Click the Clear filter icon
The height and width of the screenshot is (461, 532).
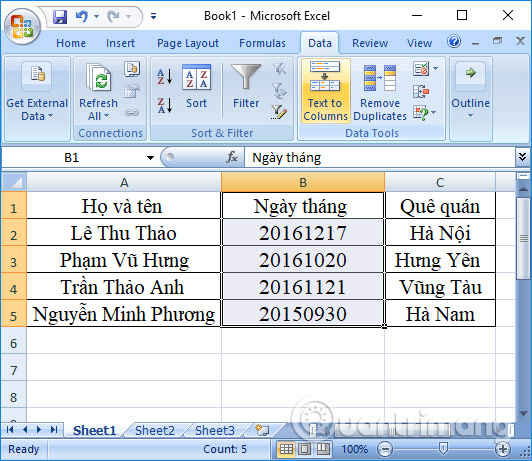[279, 69]
